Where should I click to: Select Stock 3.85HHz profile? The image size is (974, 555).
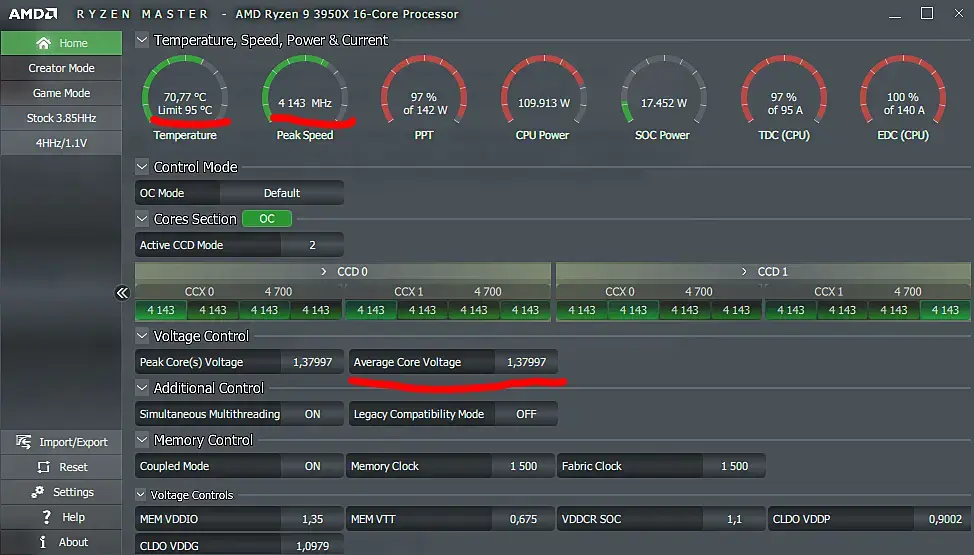[61, 118]
